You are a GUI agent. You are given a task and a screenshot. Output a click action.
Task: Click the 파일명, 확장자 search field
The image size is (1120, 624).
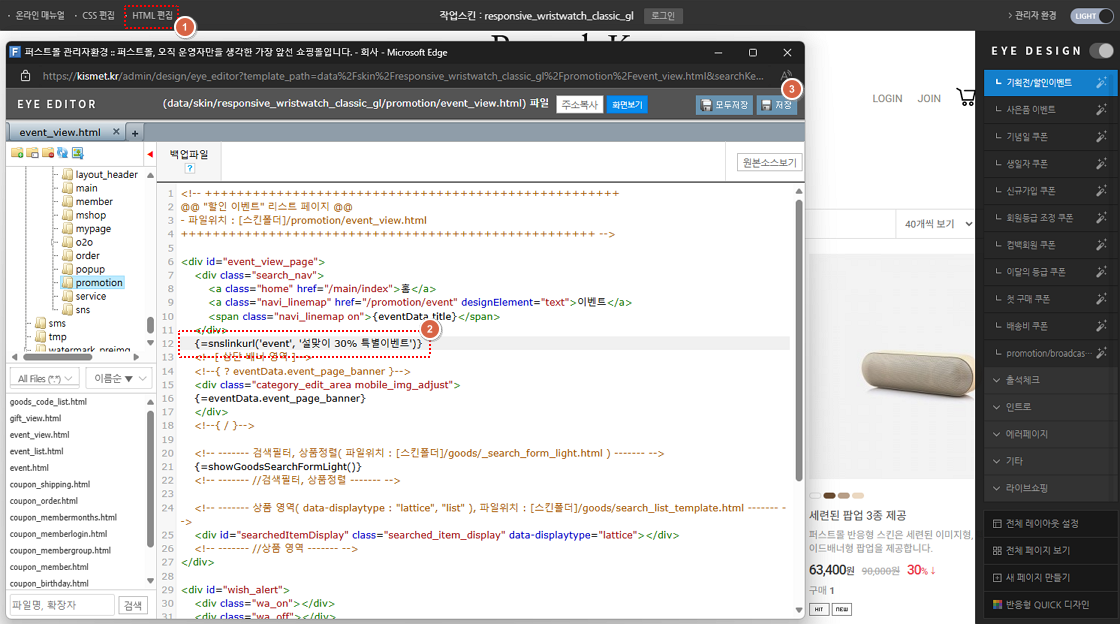(x=62, y=605)
